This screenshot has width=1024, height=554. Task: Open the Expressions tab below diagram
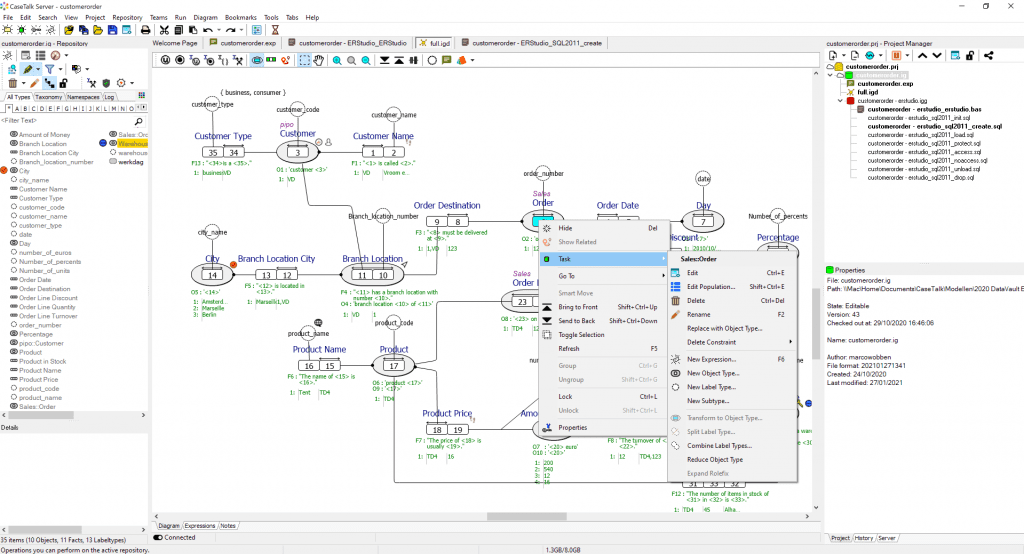coord(200,526)
